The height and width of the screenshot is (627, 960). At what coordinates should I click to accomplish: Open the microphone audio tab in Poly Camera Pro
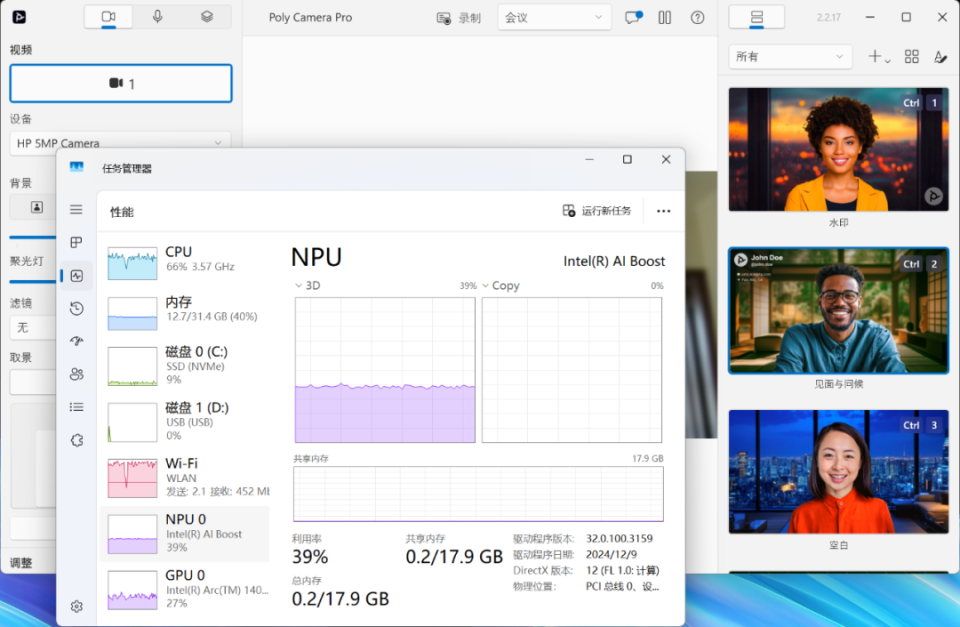tap(157, 17)
